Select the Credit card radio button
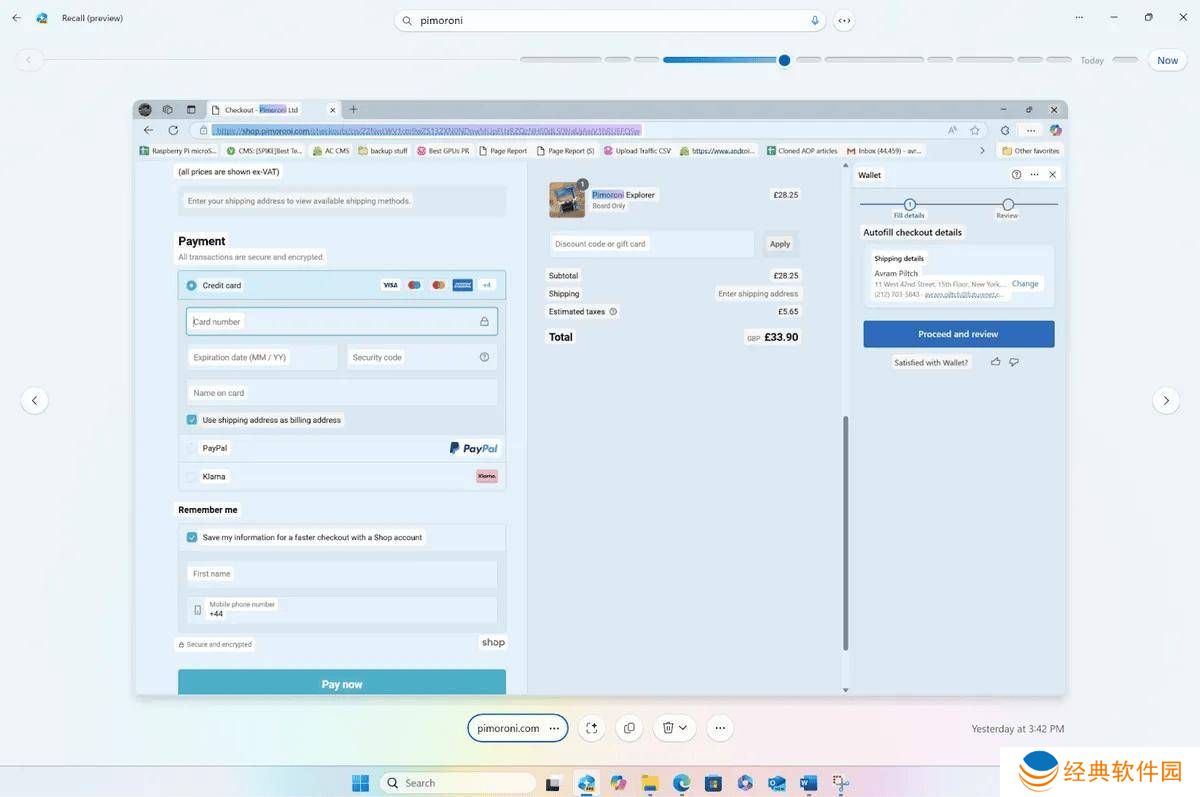The image size is (1200, 797). 191,285
